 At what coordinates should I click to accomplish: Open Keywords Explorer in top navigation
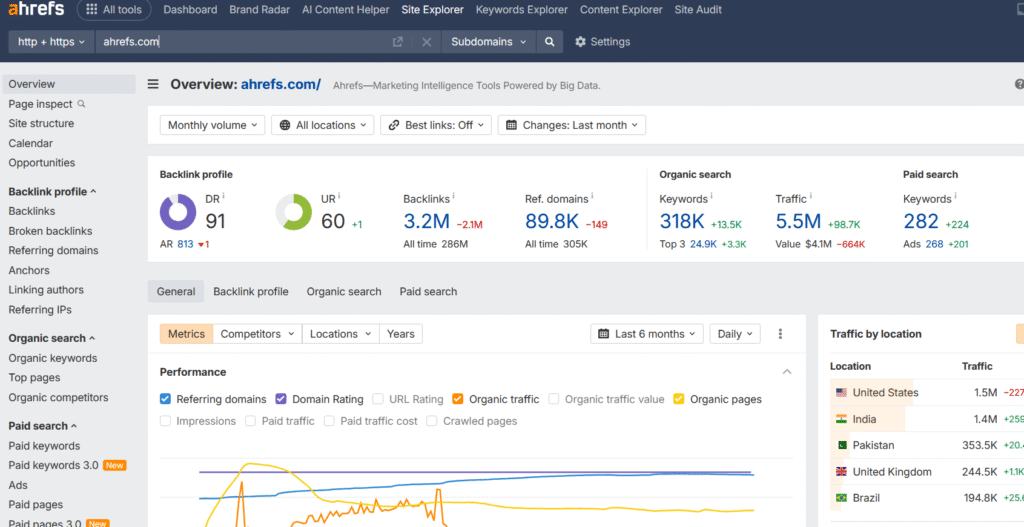pos(522,10)
